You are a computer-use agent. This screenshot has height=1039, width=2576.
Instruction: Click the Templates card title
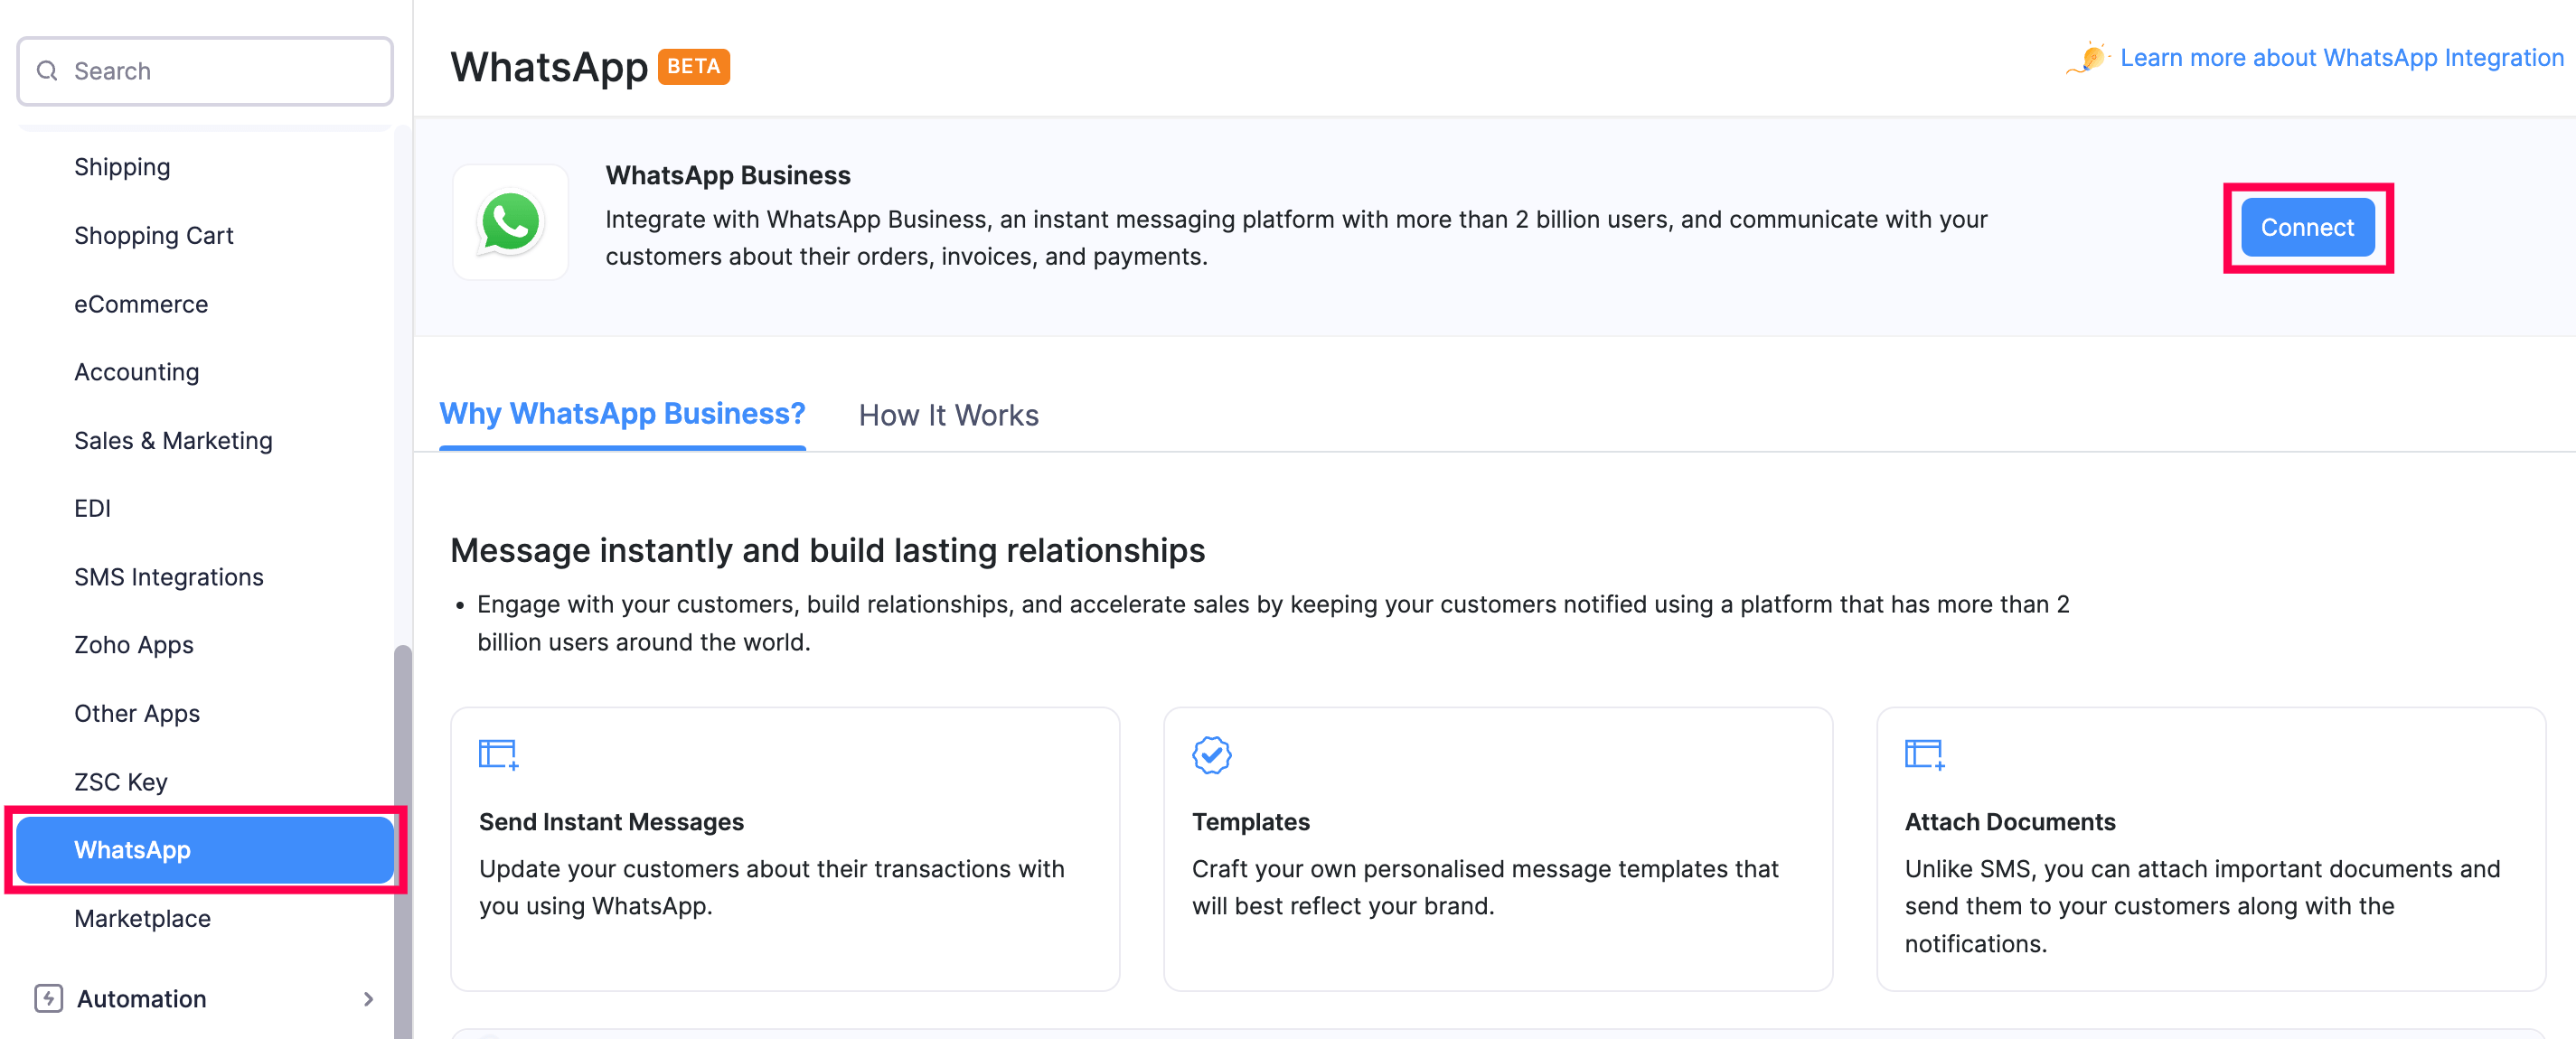(1250, 821)
